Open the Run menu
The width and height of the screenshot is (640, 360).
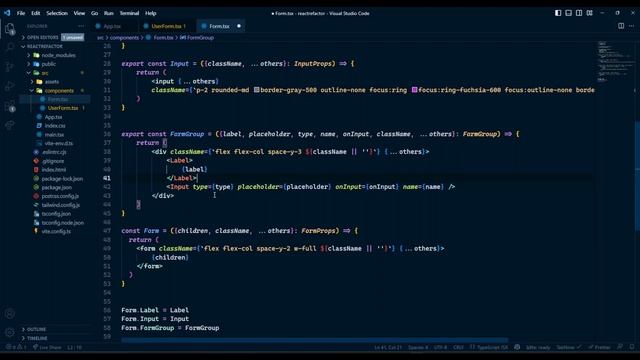click(108, 13)
